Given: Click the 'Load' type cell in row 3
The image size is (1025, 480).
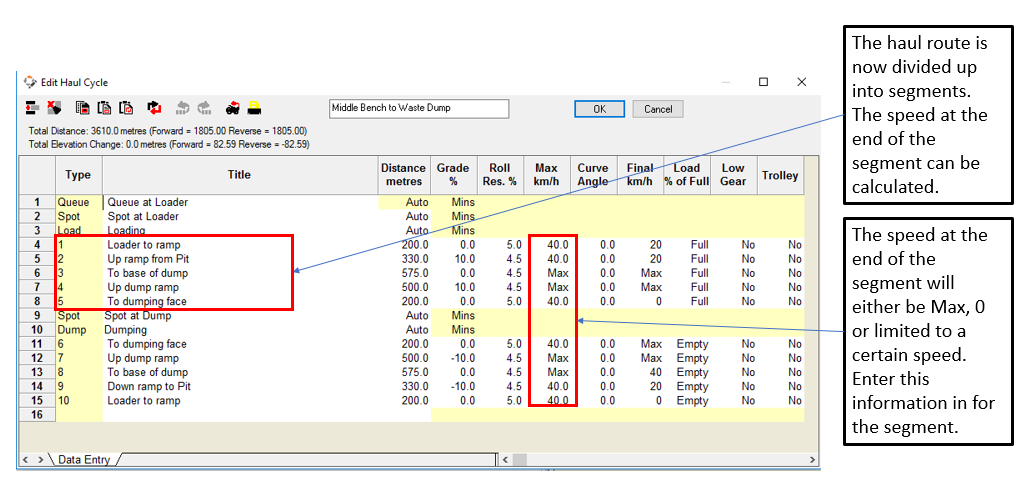Looking at the screenshot, I should 79,231.
